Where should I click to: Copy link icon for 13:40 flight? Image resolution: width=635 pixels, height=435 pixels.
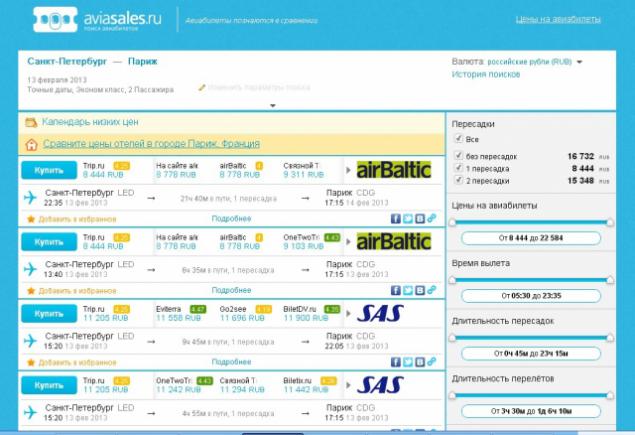432,290
